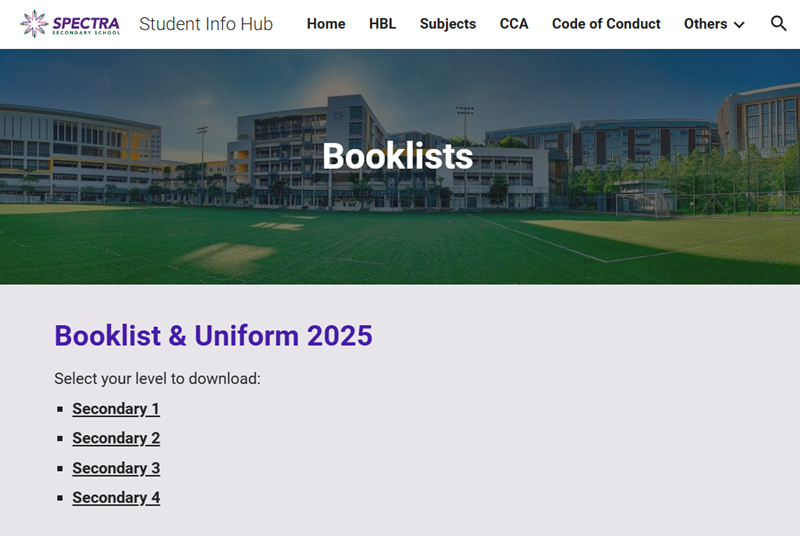Open the HBL nav item
800x536 pixels.
382,24
